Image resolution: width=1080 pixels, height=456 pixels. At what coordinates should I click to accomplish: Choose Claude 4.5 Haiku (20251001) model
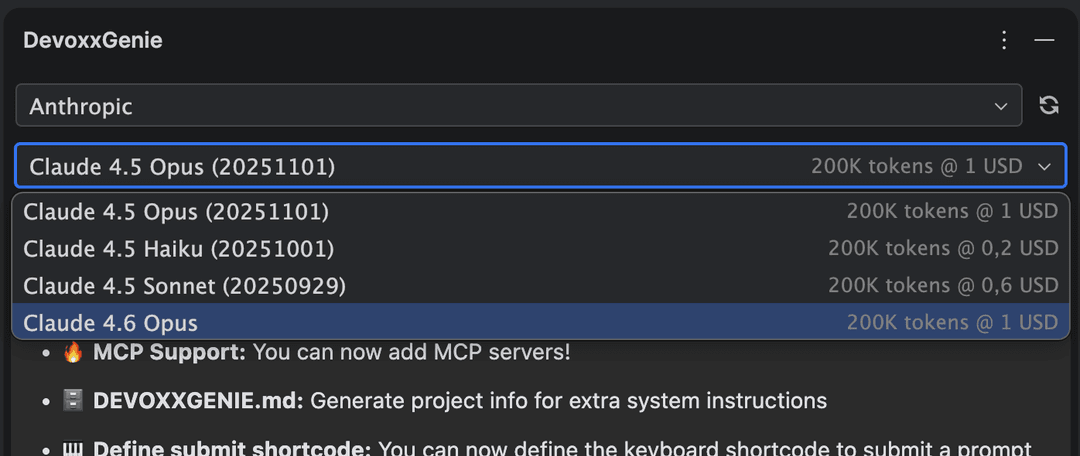[x=541, y=248]
